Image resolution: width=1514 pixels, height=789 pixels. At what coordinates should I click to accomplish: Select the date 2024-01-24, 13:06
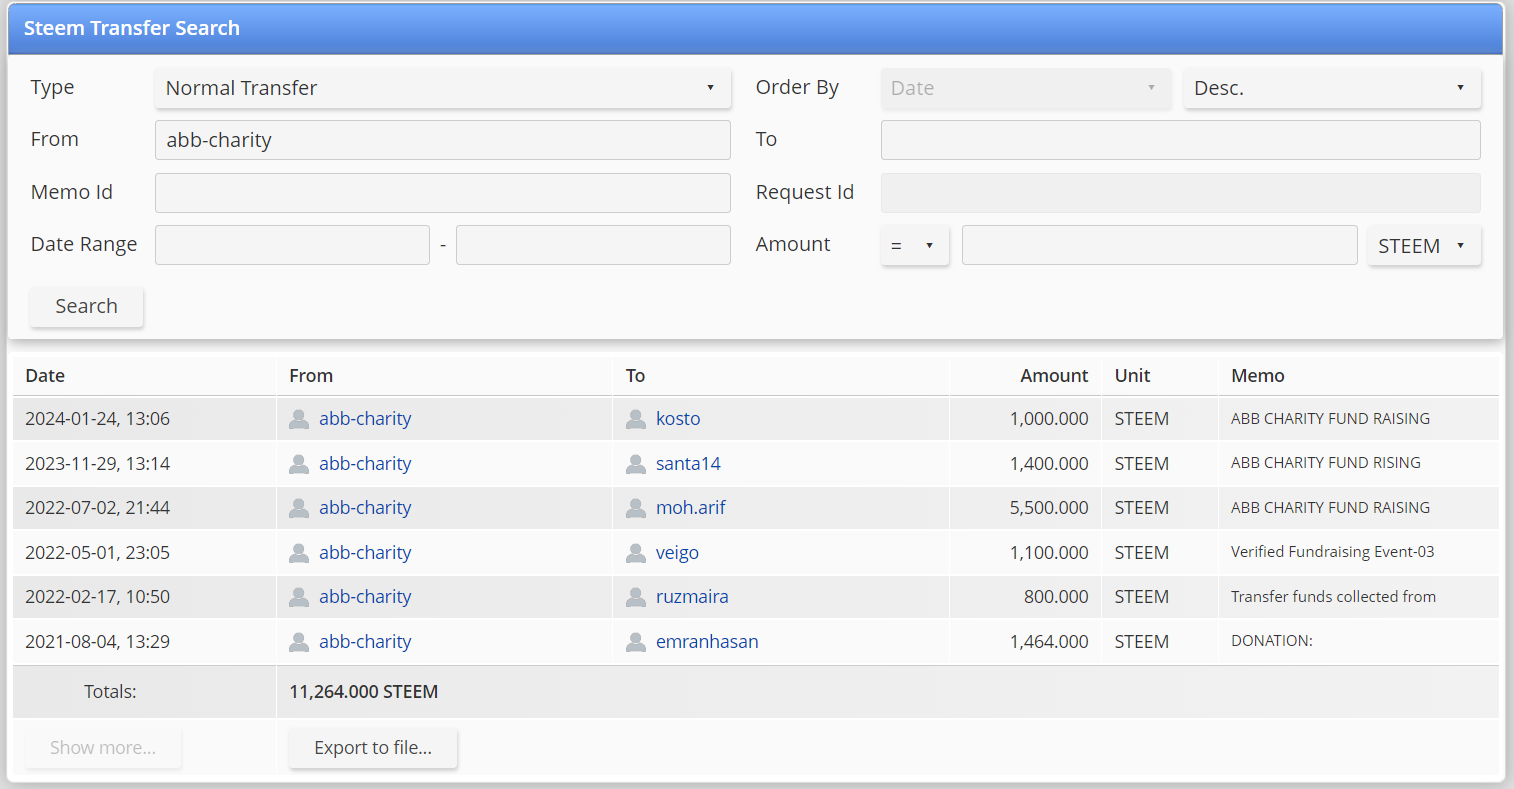coord(98,419)
